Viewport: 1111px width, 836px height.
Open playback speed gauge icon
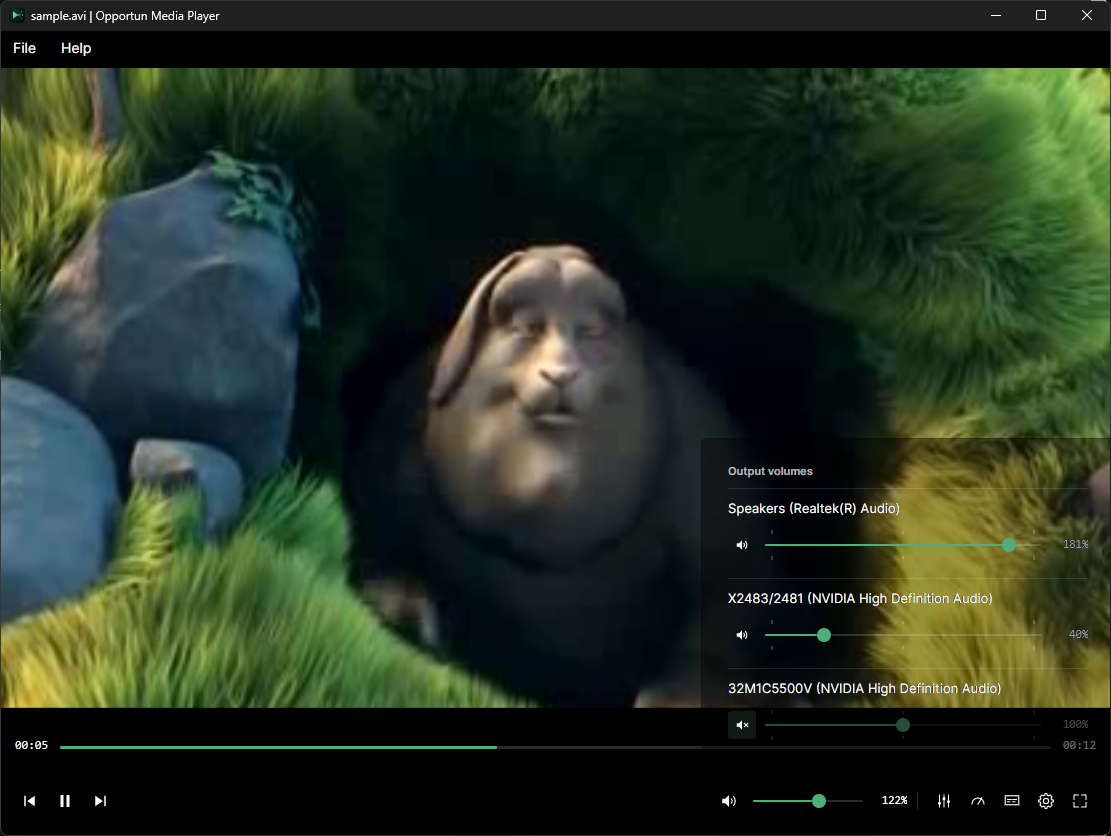point(978,801)
